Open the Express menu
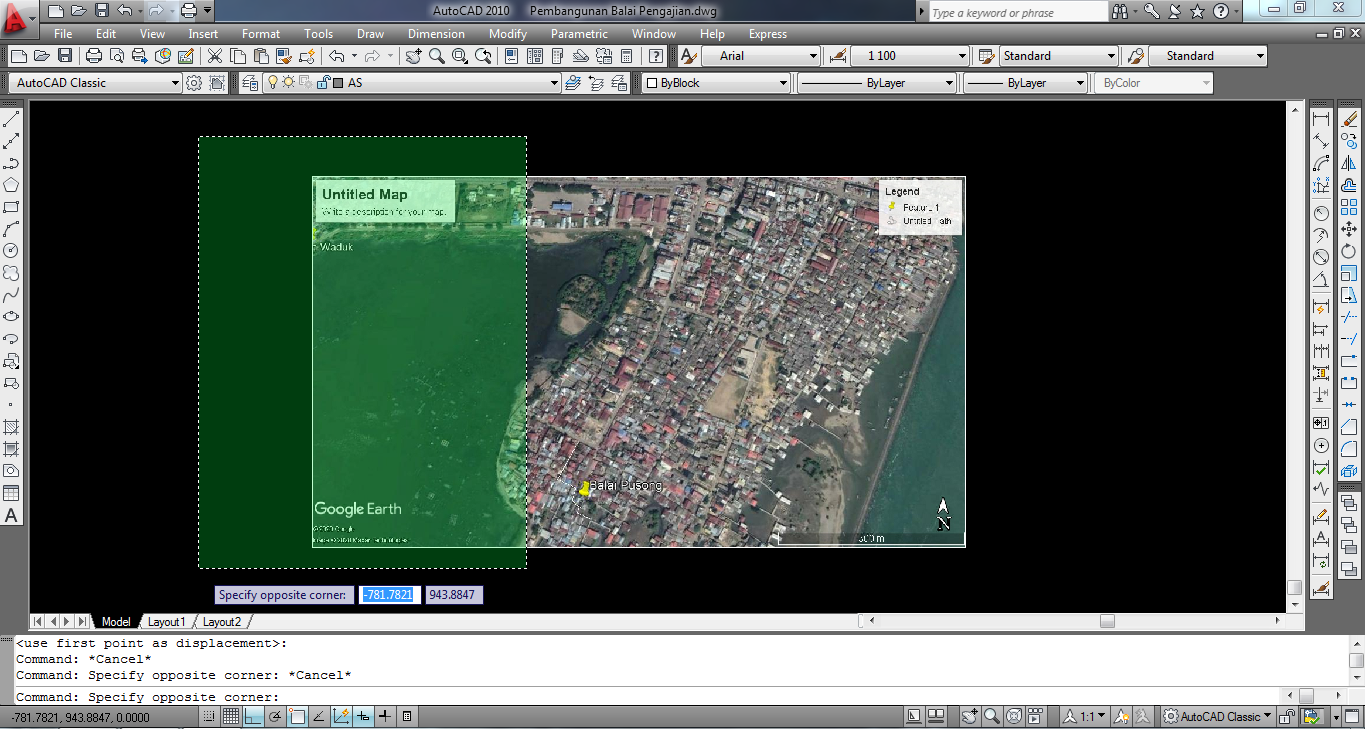This screenshot has width=1365, height=729. (x=767, y=34)
